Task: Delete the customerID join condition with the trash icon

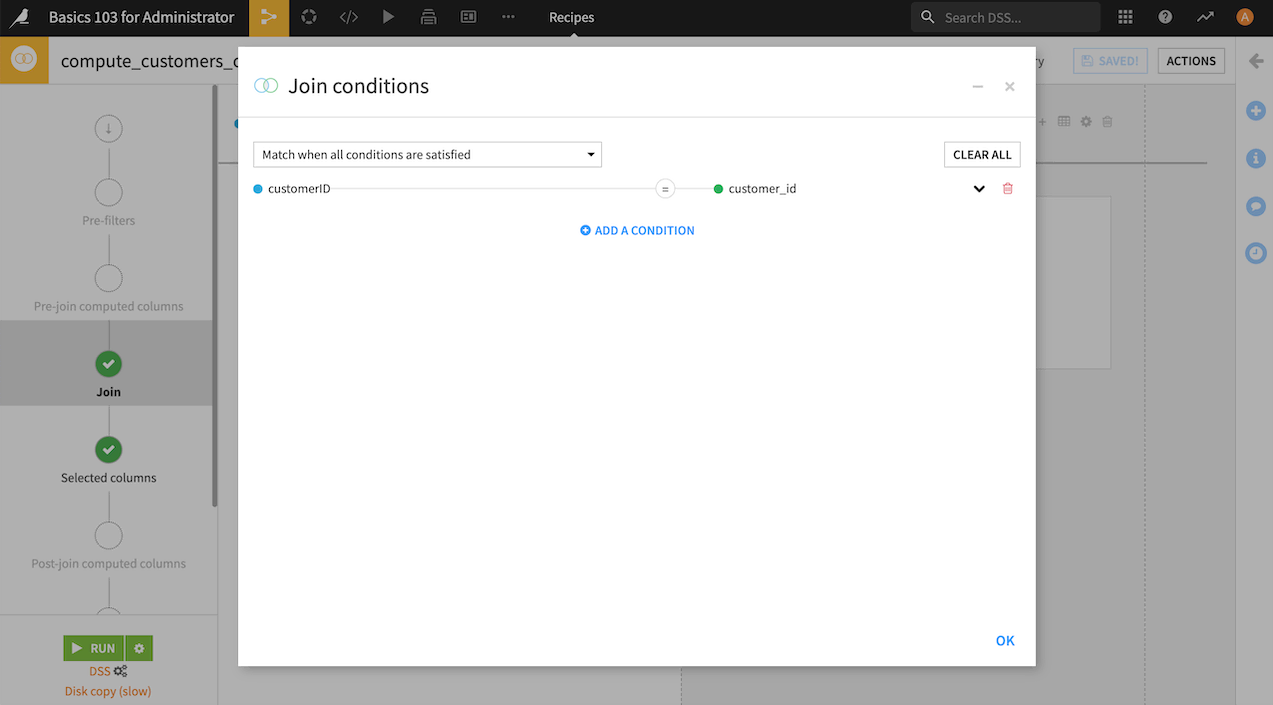Action: pos(1007,188)
